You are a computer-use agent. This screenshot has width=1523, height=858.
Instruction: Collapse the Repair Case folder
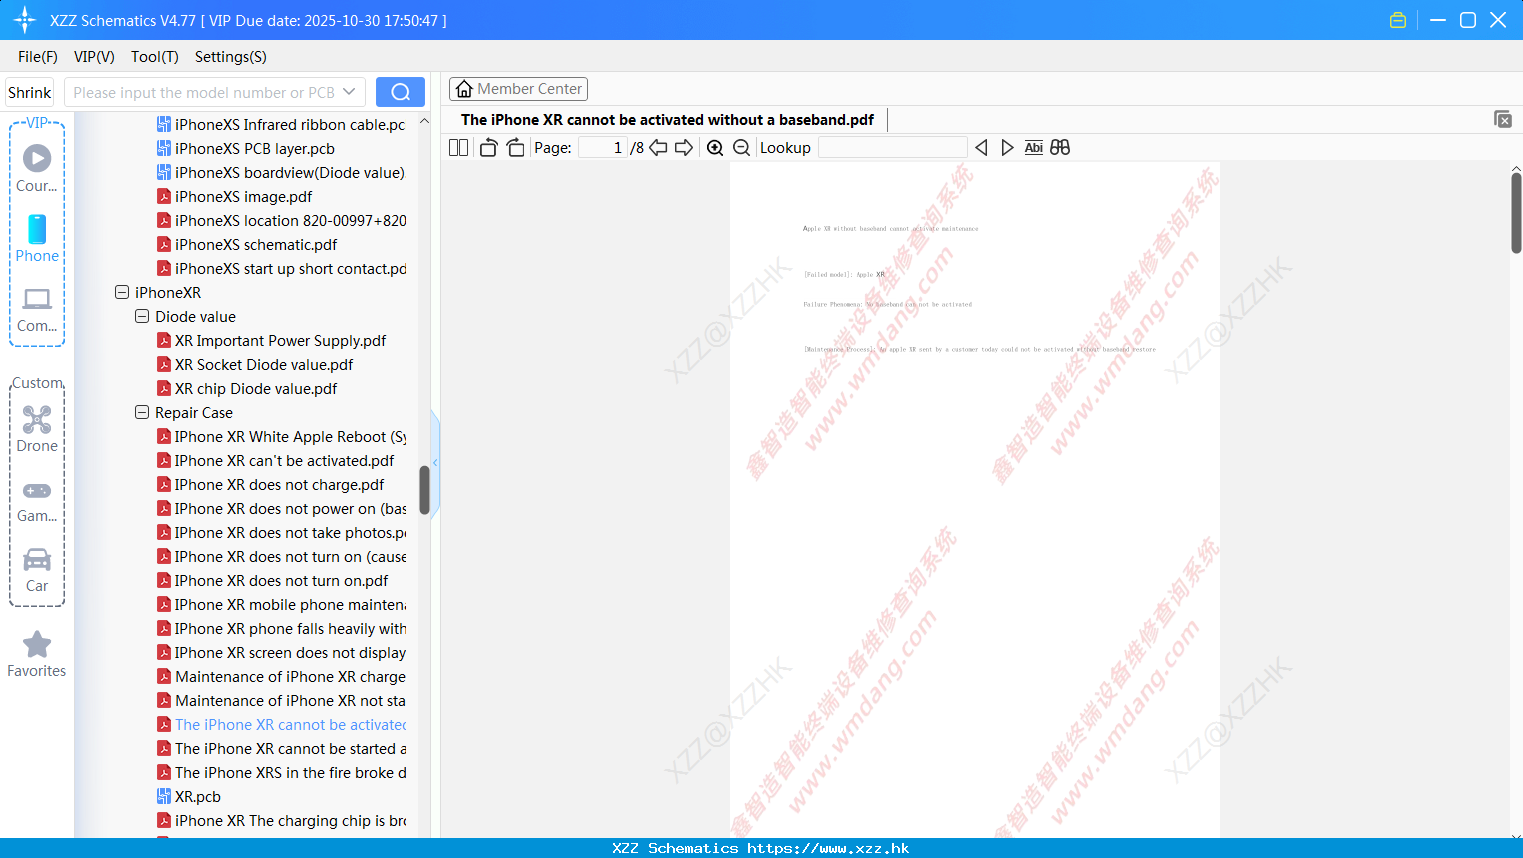tap(142, 412)
